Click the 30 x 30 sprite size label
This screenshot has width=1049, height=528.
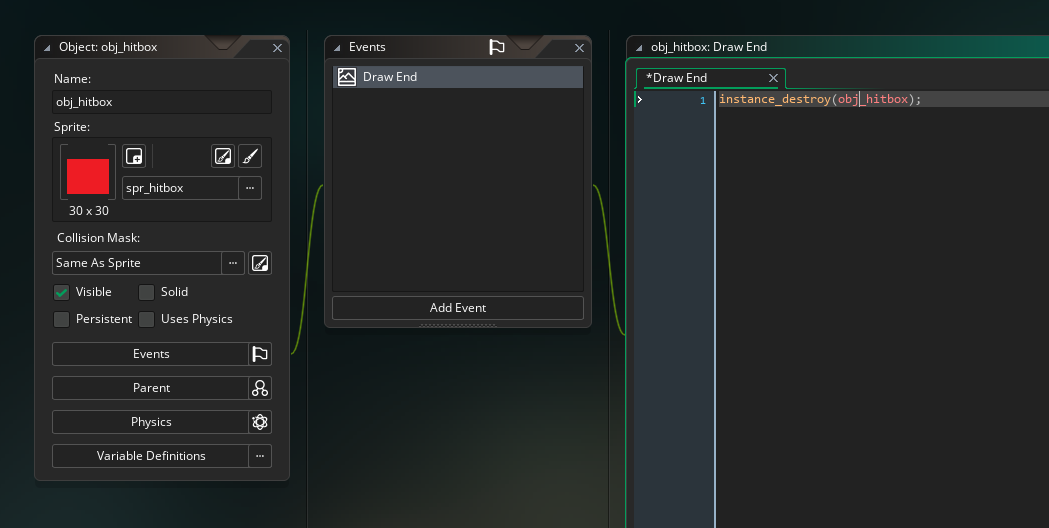tap(88, 211)
